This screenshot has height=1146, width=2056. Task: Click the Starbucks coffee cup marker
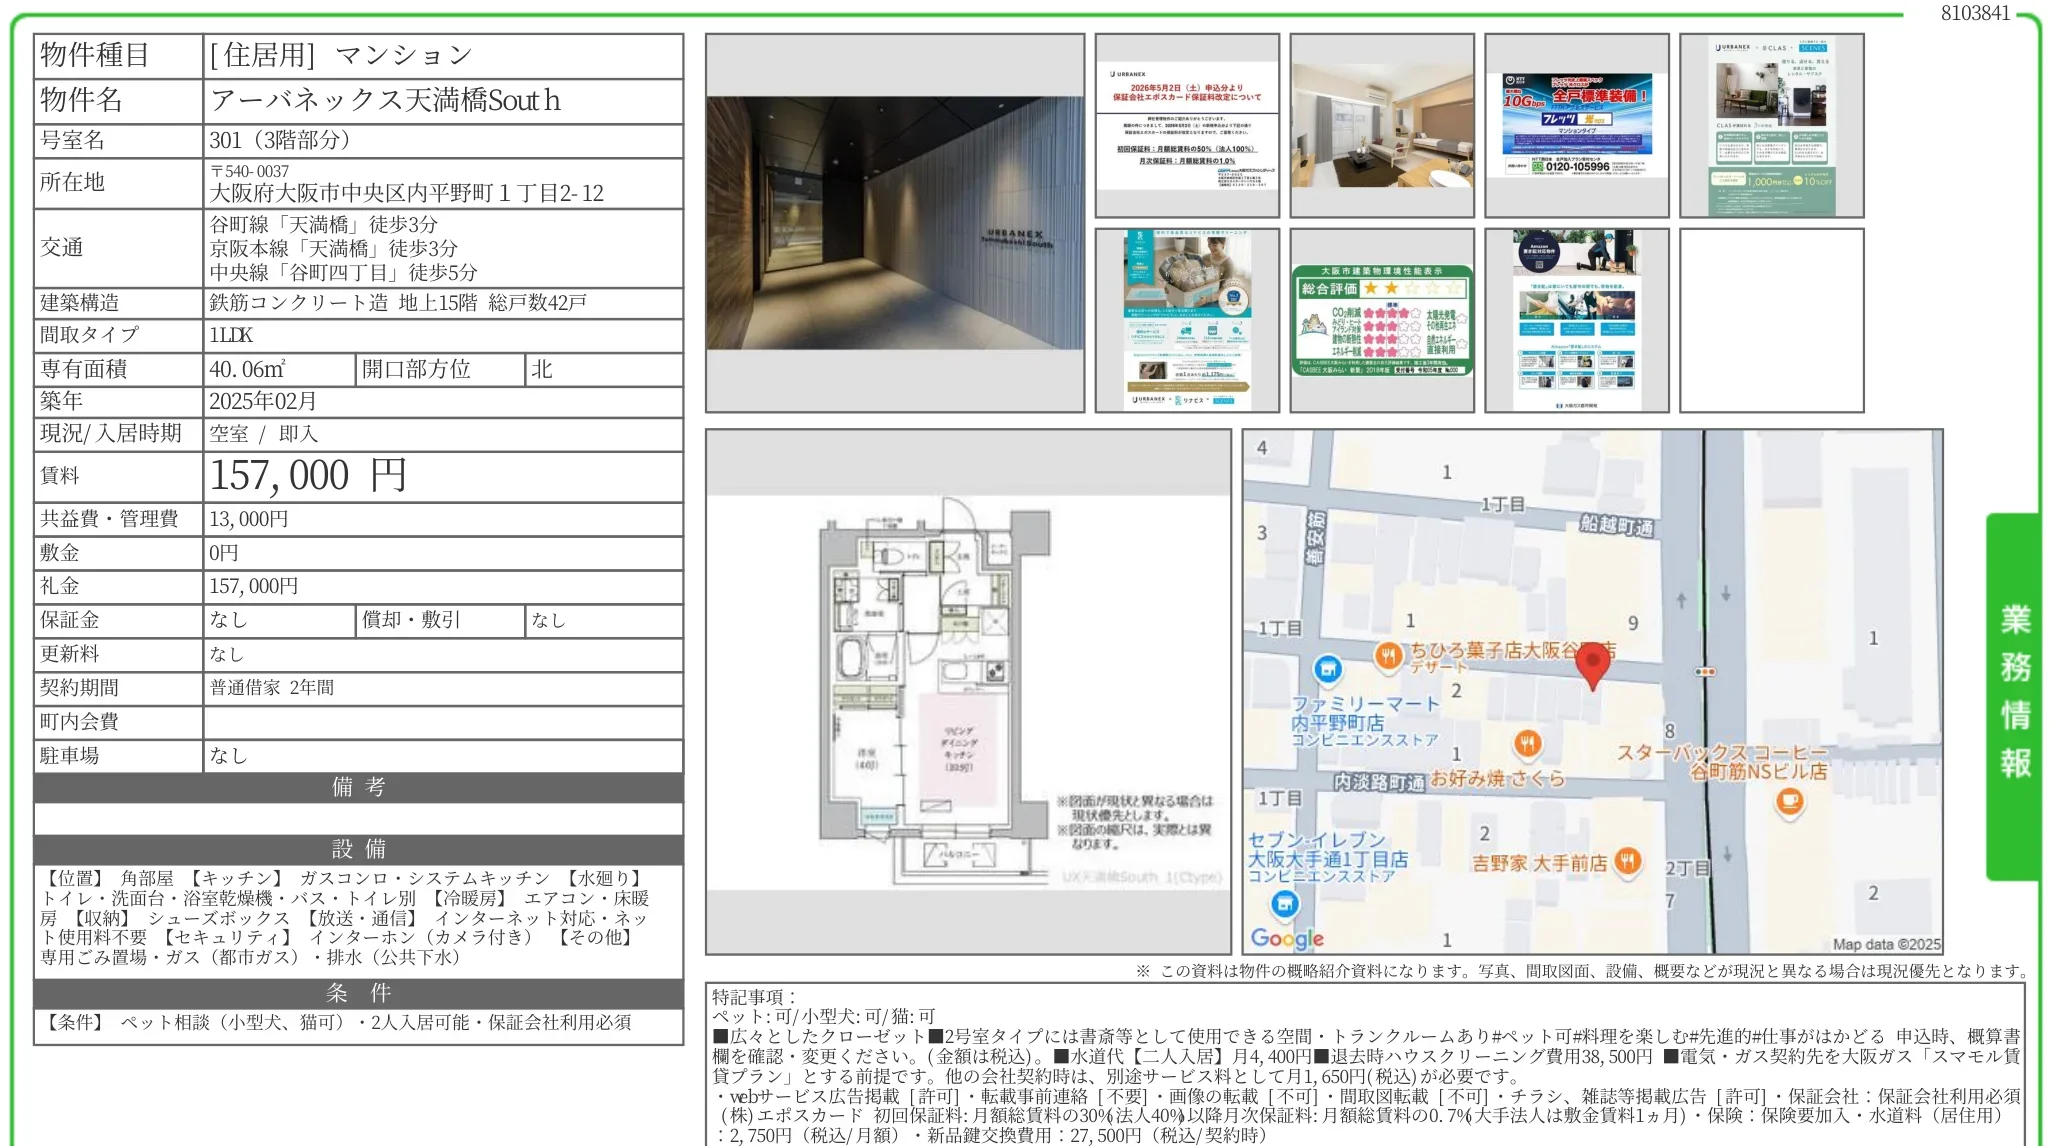click(x=1789, y=801)
